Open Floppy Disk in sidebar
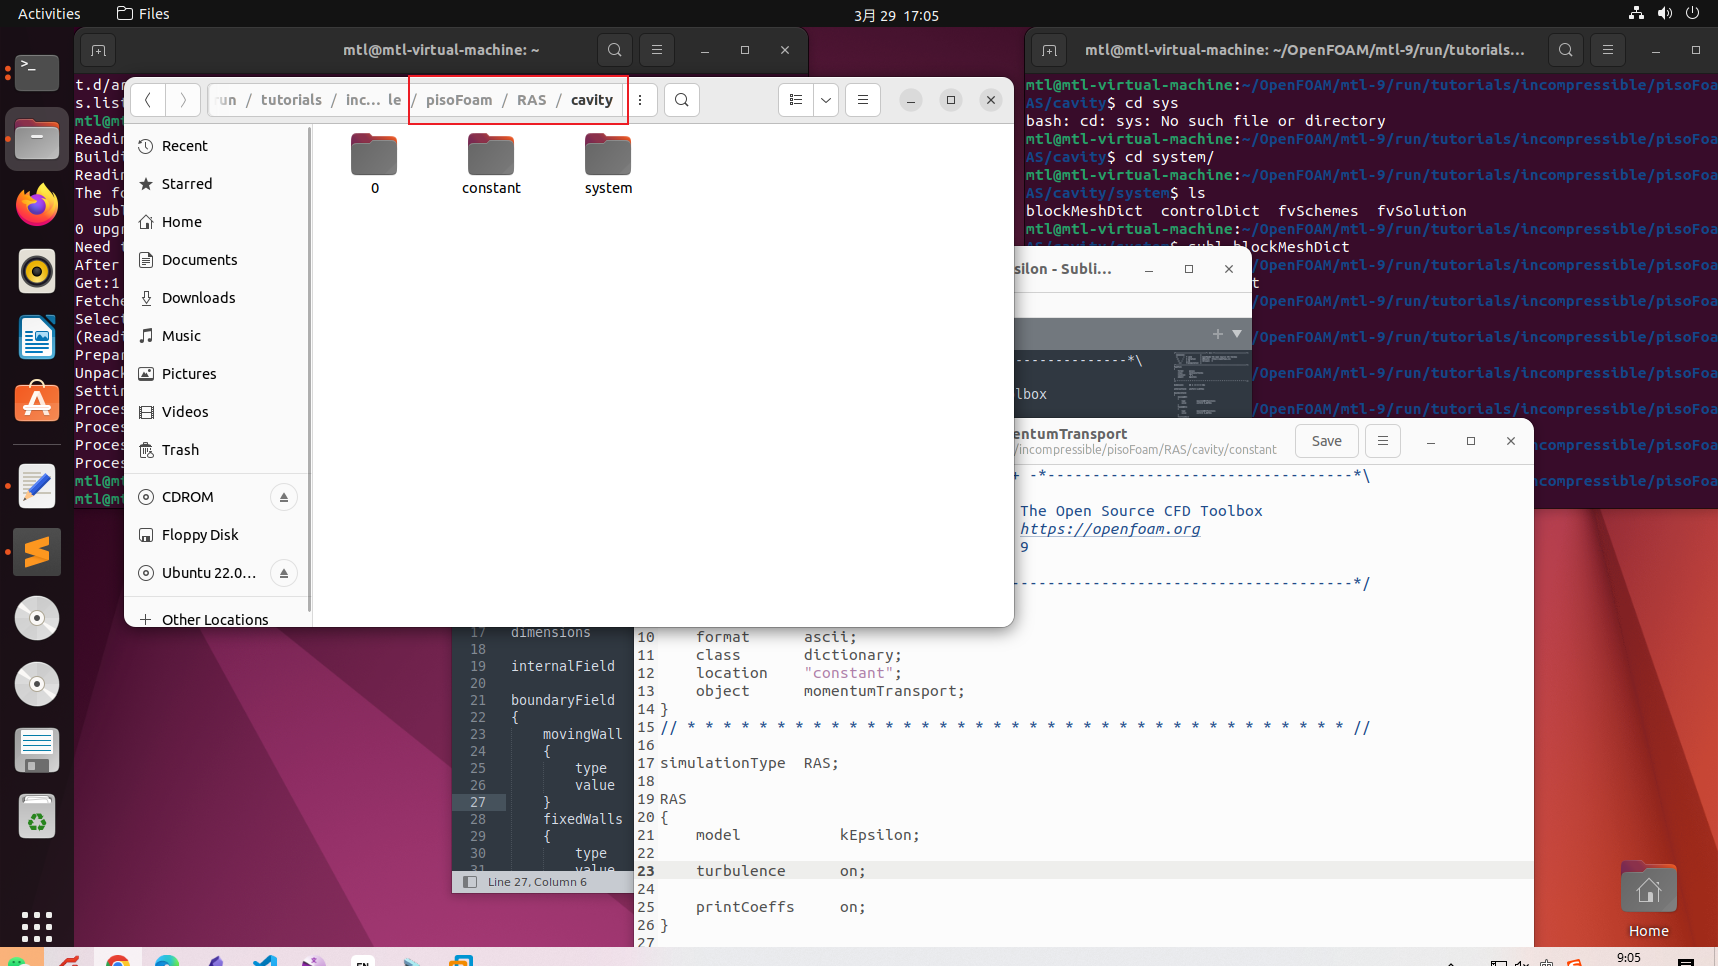 (x=218, y=535)
